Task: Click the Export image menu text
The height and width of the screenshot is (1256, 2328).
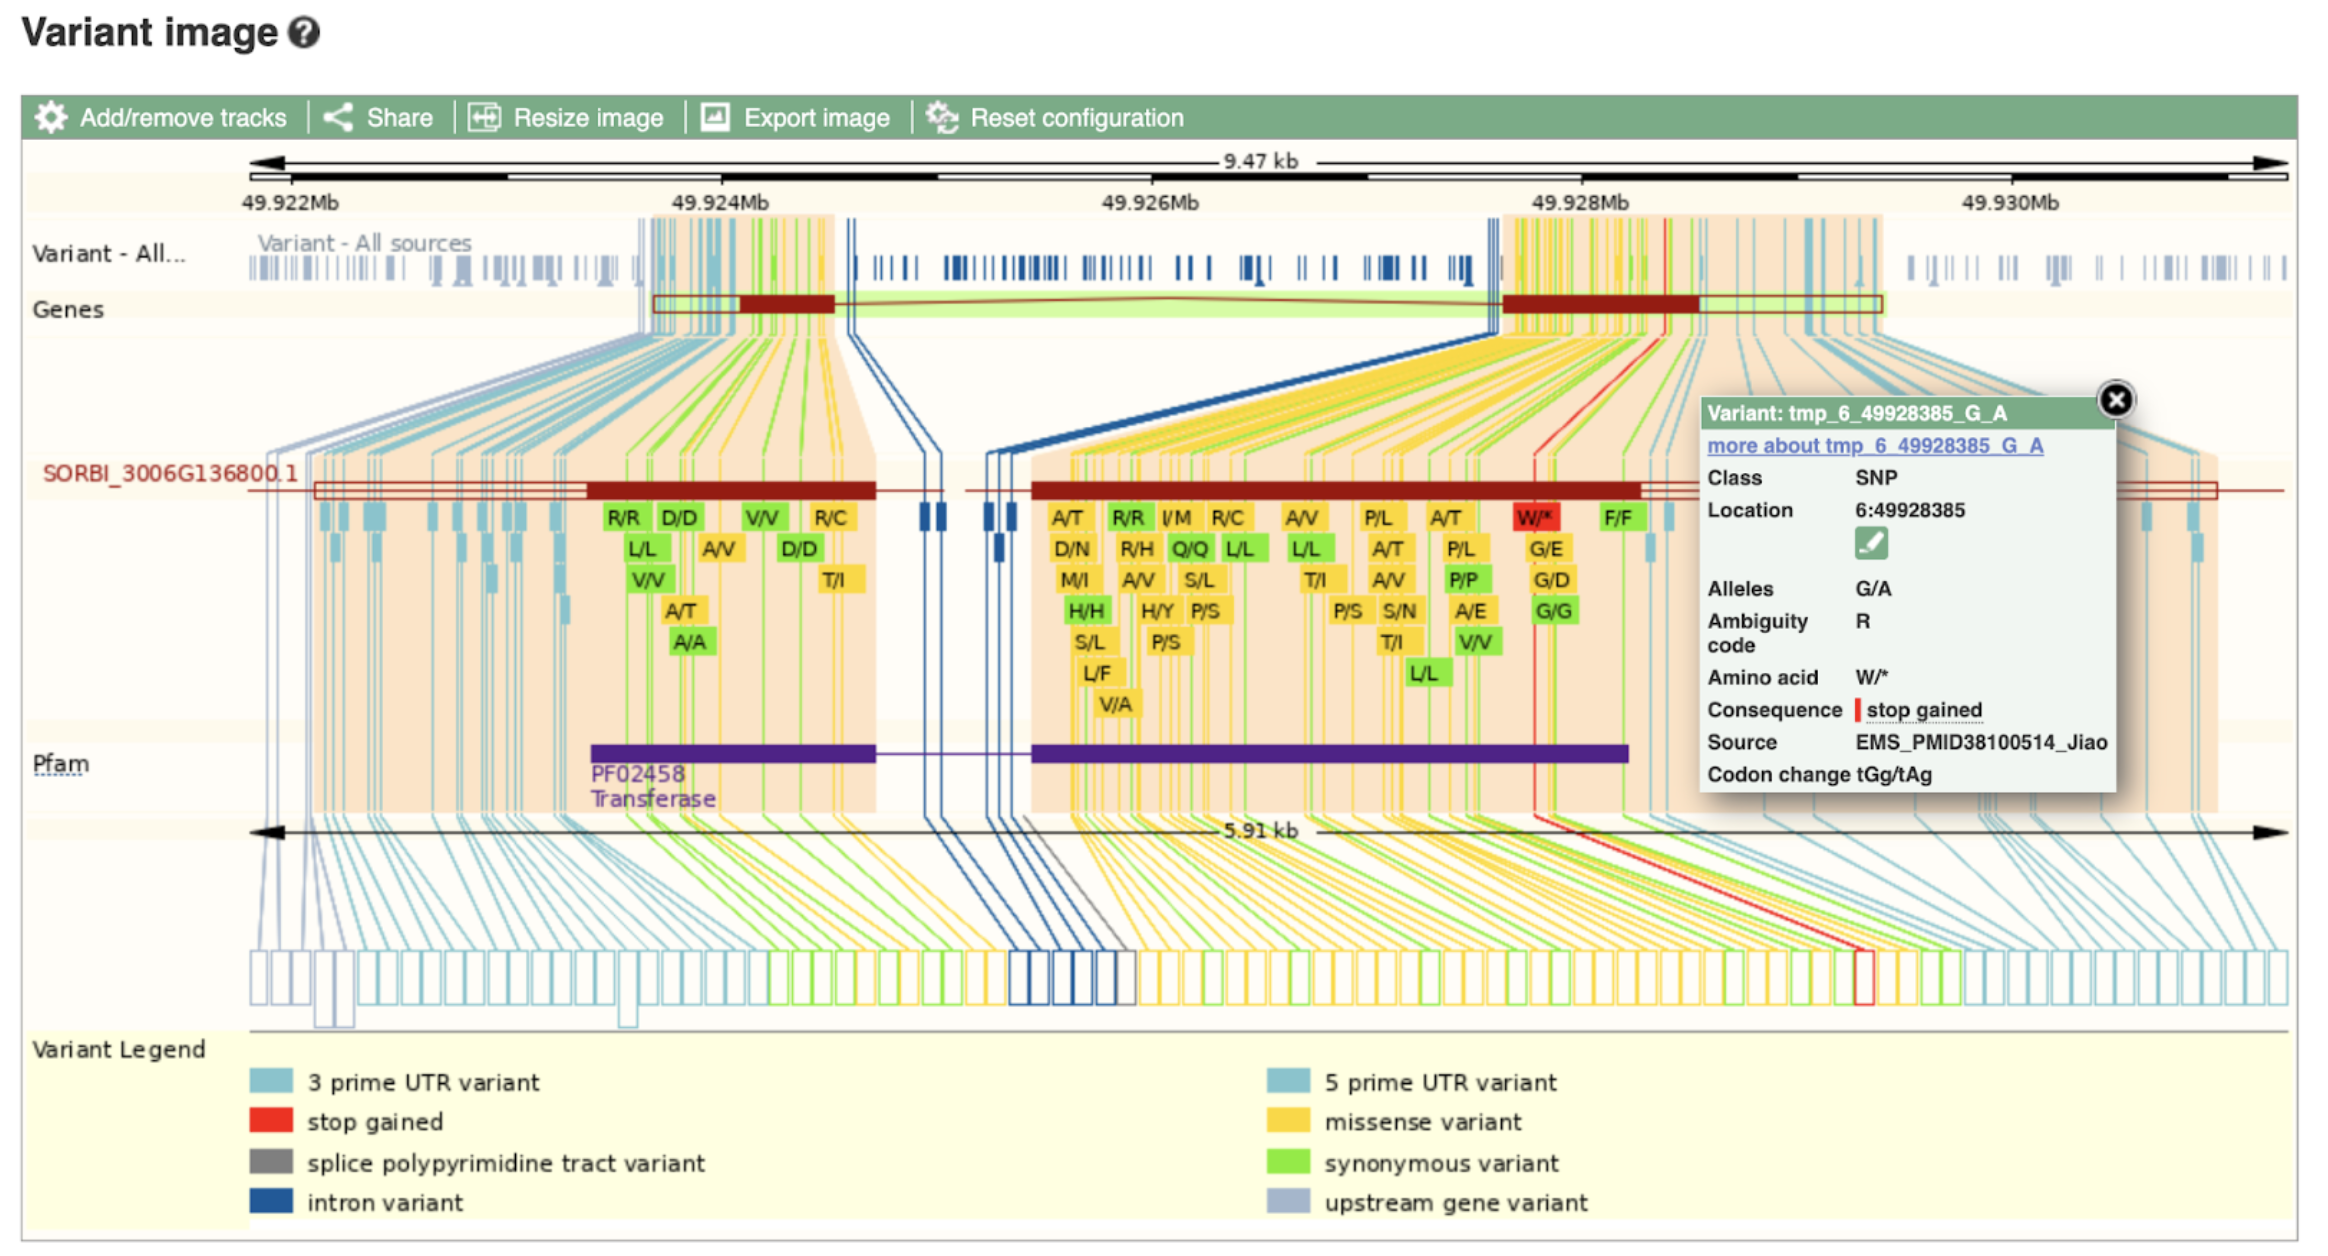Action: tap(816, 118)
